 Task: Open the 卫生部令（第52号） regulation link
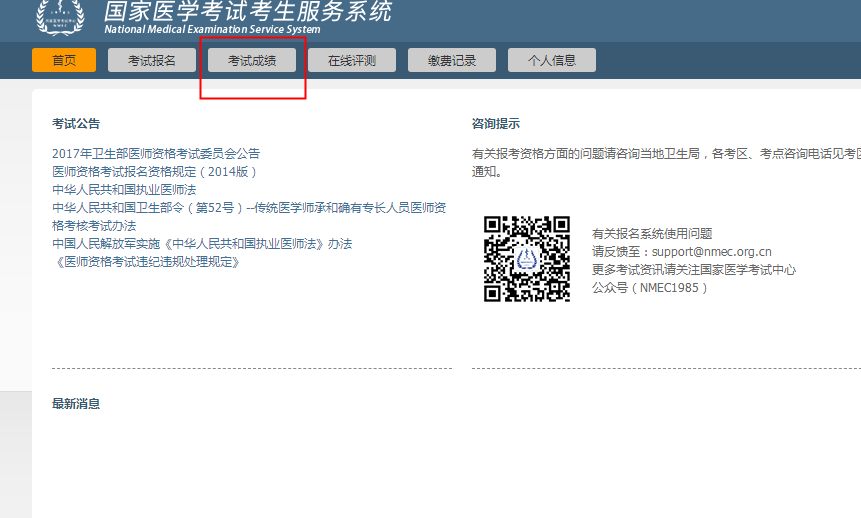tap(248, 208)
